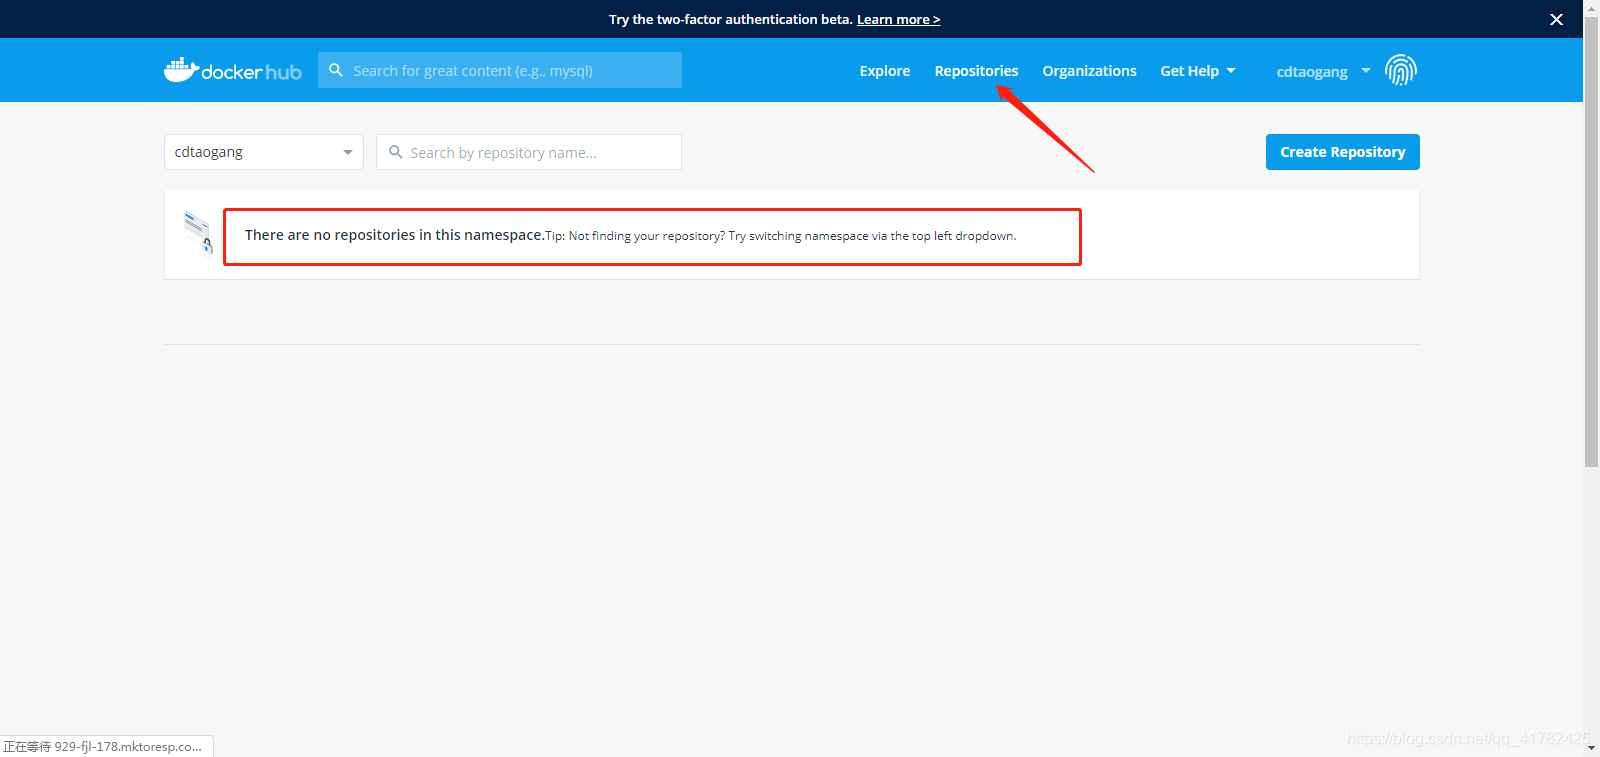This screenshot has height=757, width=1600.
Task: Click the fingerprint avatar icon
Action: [1400, 70]
